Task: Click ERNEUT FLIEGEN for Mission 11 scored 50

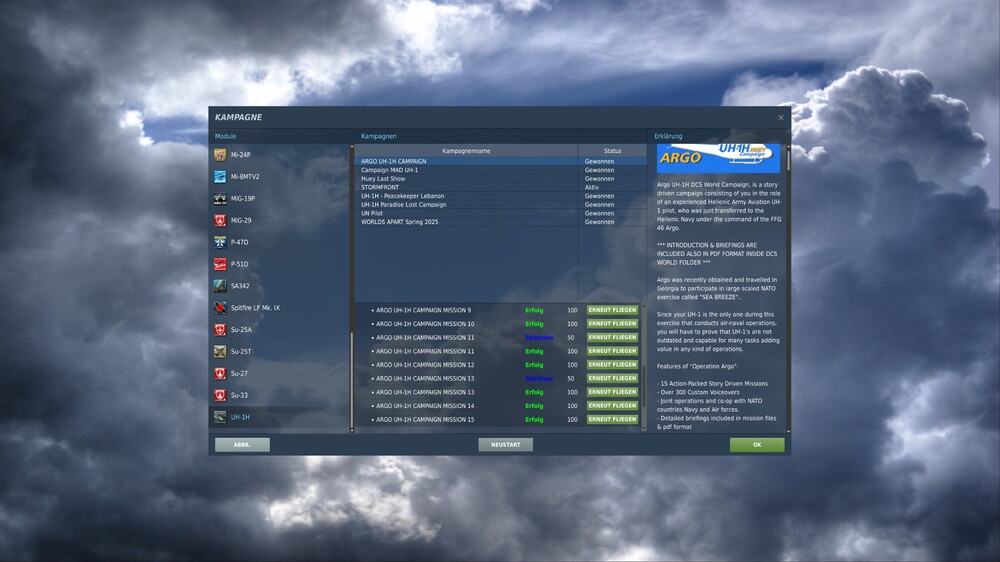Action: tap(612, 337)
